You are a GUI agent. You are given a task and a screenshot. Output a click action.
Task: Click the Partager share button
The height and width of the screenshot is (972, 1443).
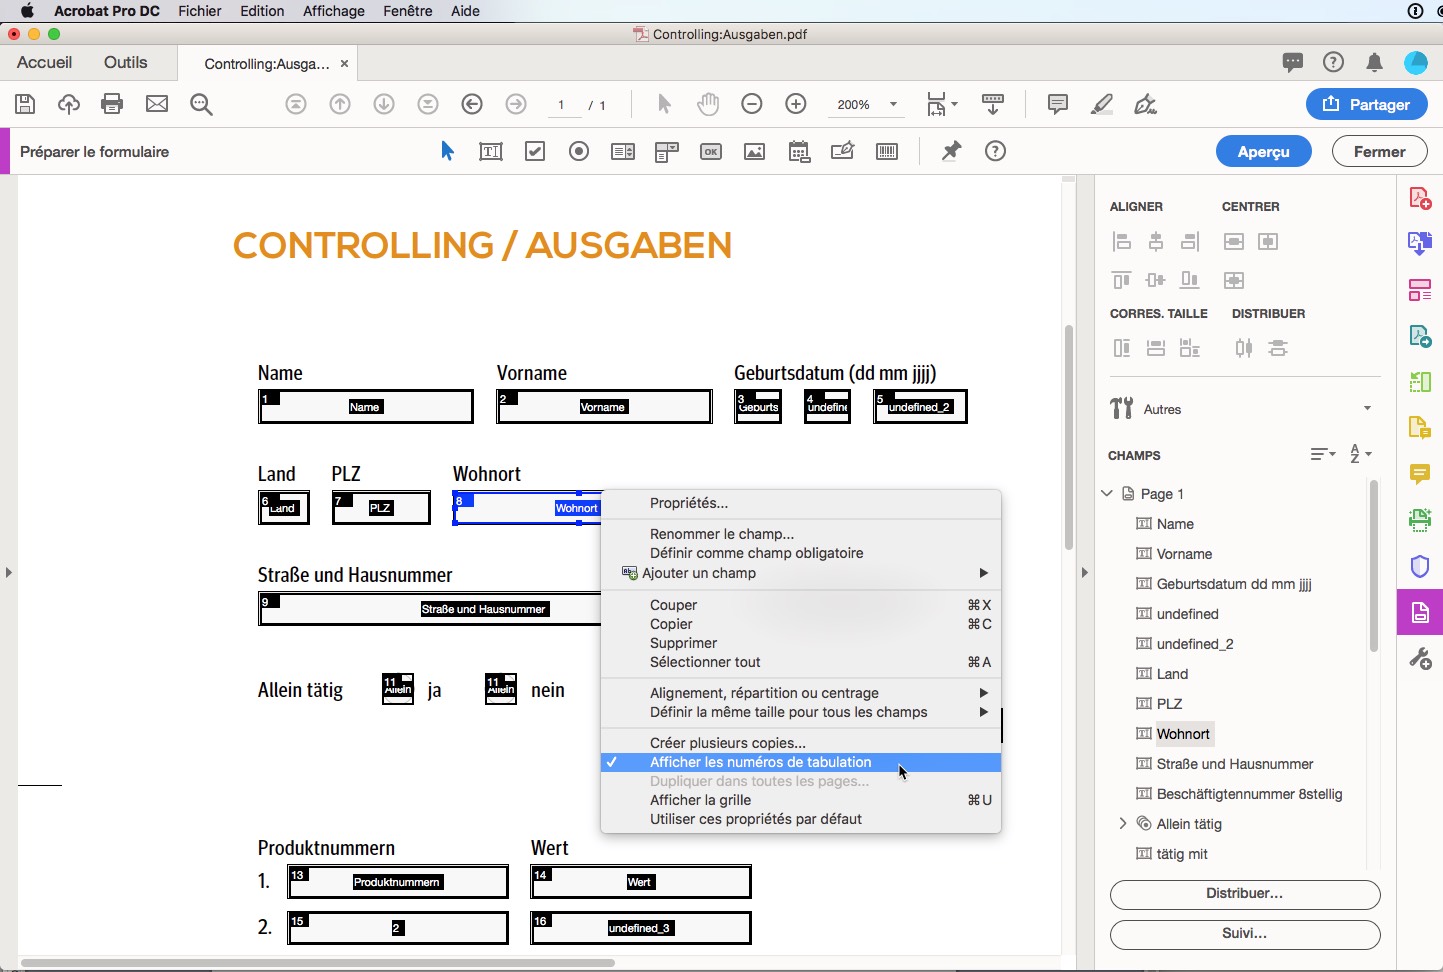tap(1367, 104)
